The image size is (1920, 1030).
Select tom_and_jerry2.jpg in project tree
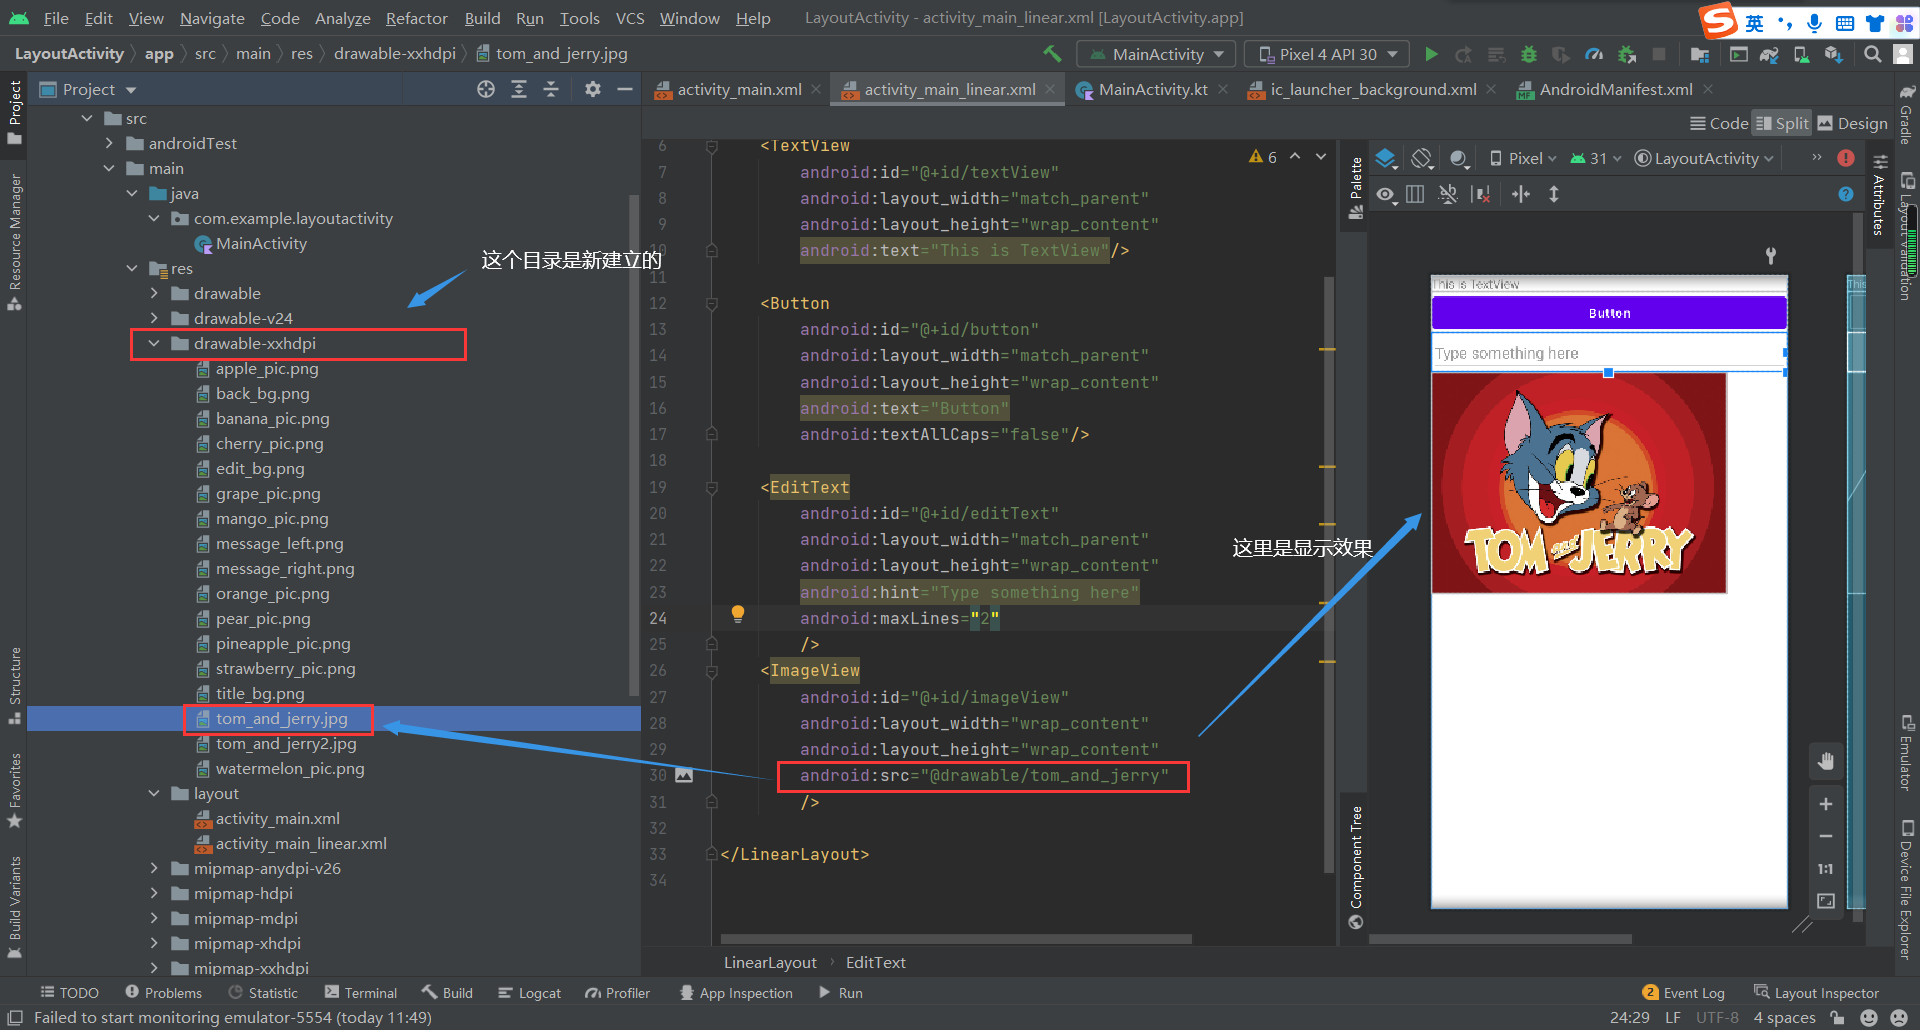pos(286,743)
